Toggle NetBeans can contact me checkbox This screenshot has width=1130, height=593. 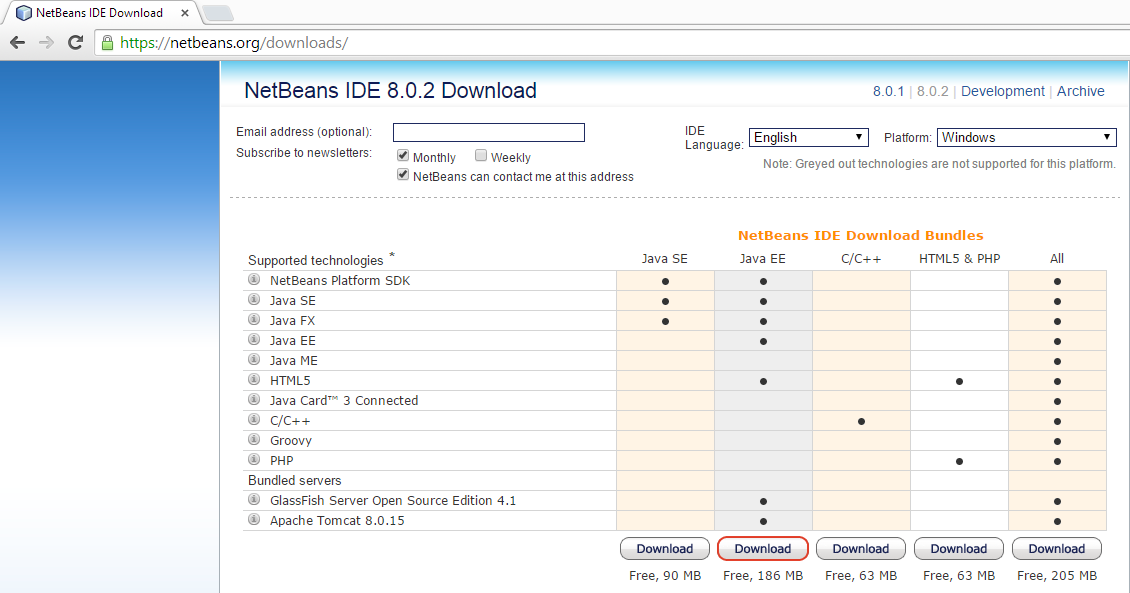pos(403,175)
